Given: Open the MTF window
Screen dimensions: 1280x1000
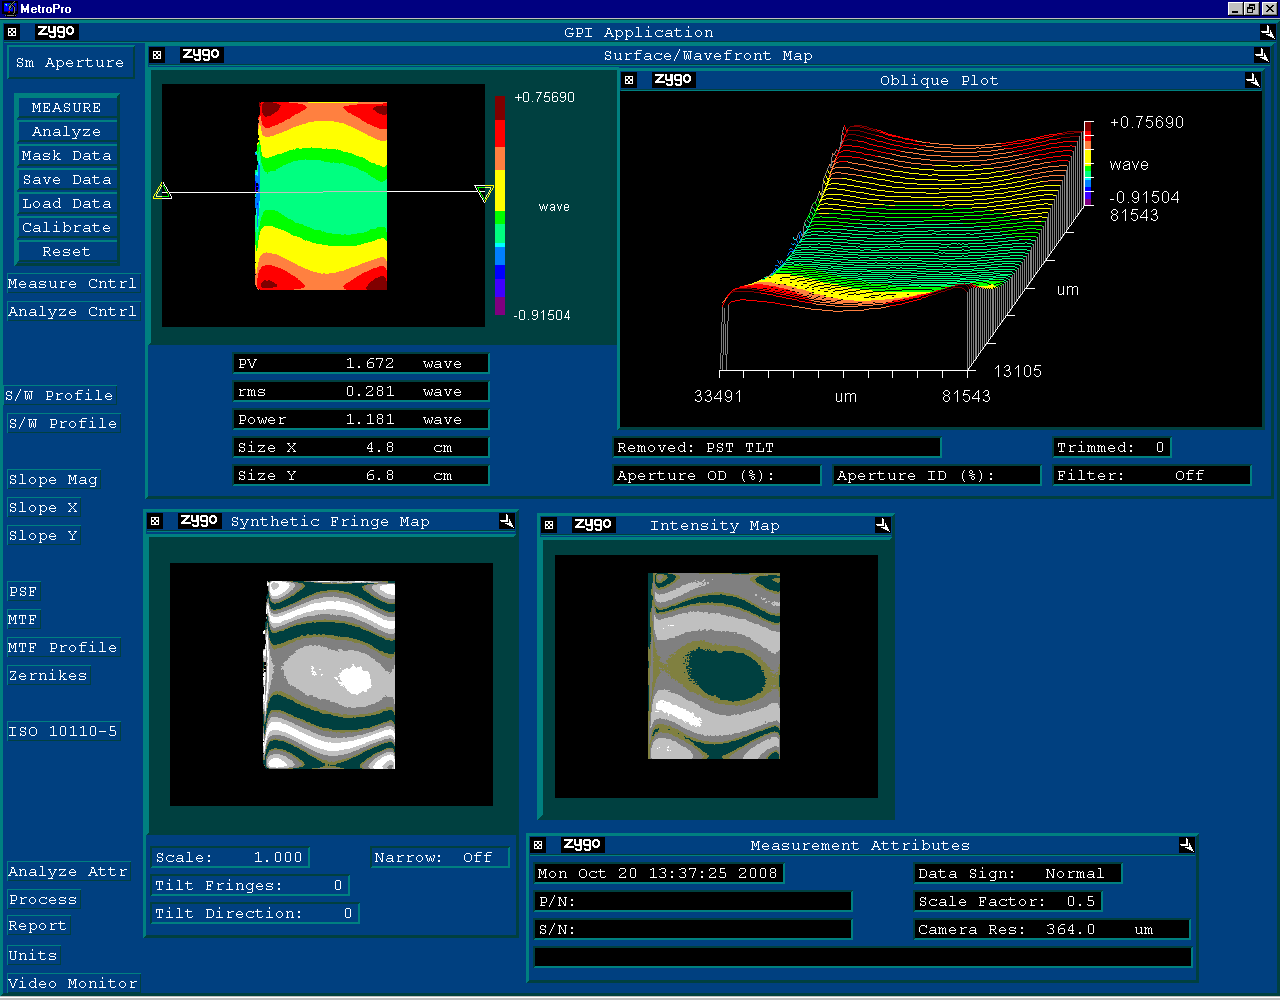Looking at the screenshot, I should click(23, 619).
